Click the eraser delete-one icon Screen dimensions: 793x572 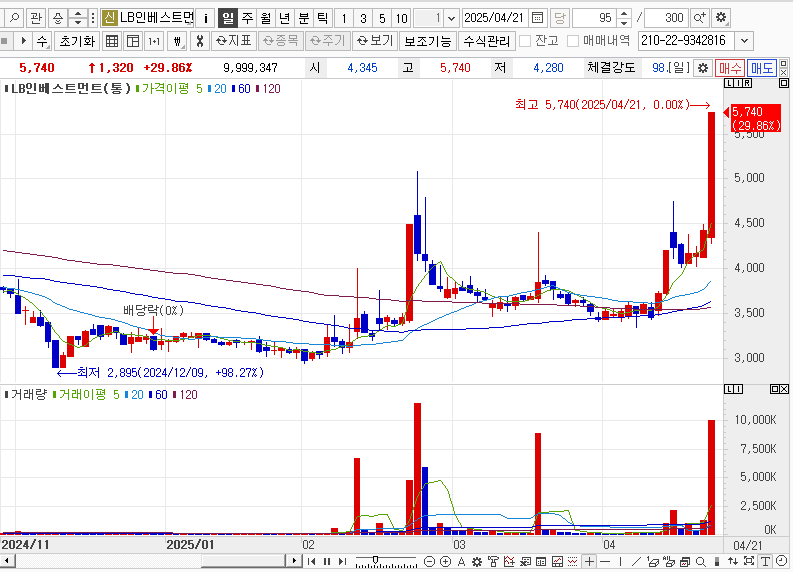pos(653,561)
